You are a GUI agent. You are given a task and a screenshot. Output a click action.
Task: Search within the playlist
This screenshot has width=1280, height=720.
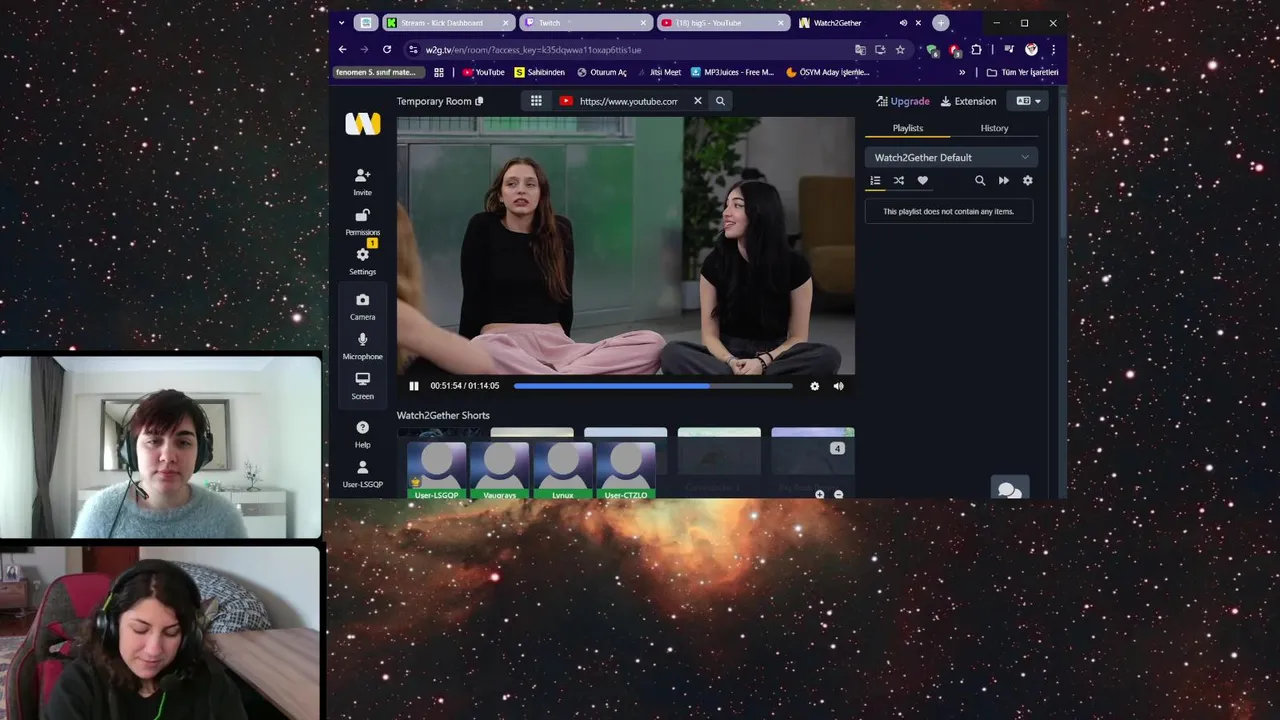click(980, 181)
